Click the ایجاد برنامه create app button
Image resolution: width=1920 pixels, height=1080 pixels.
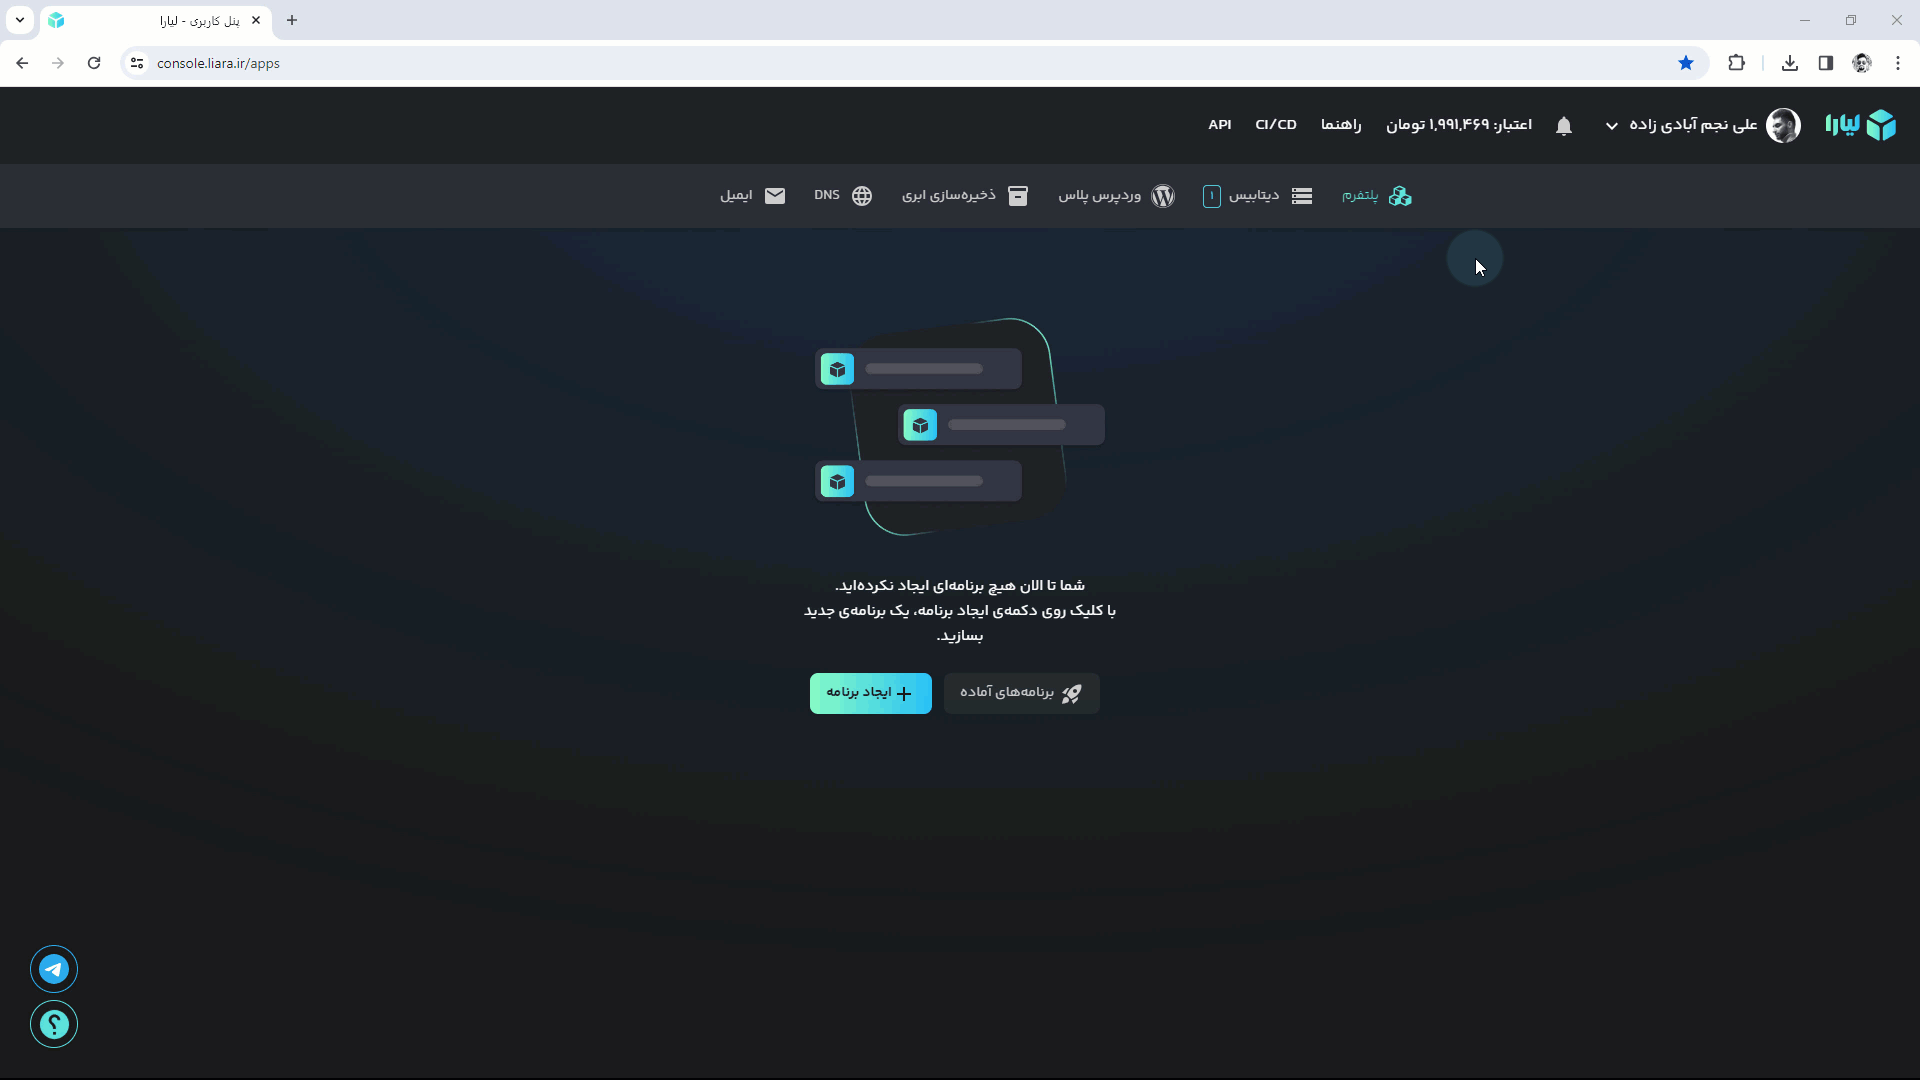tap(871, 693)
